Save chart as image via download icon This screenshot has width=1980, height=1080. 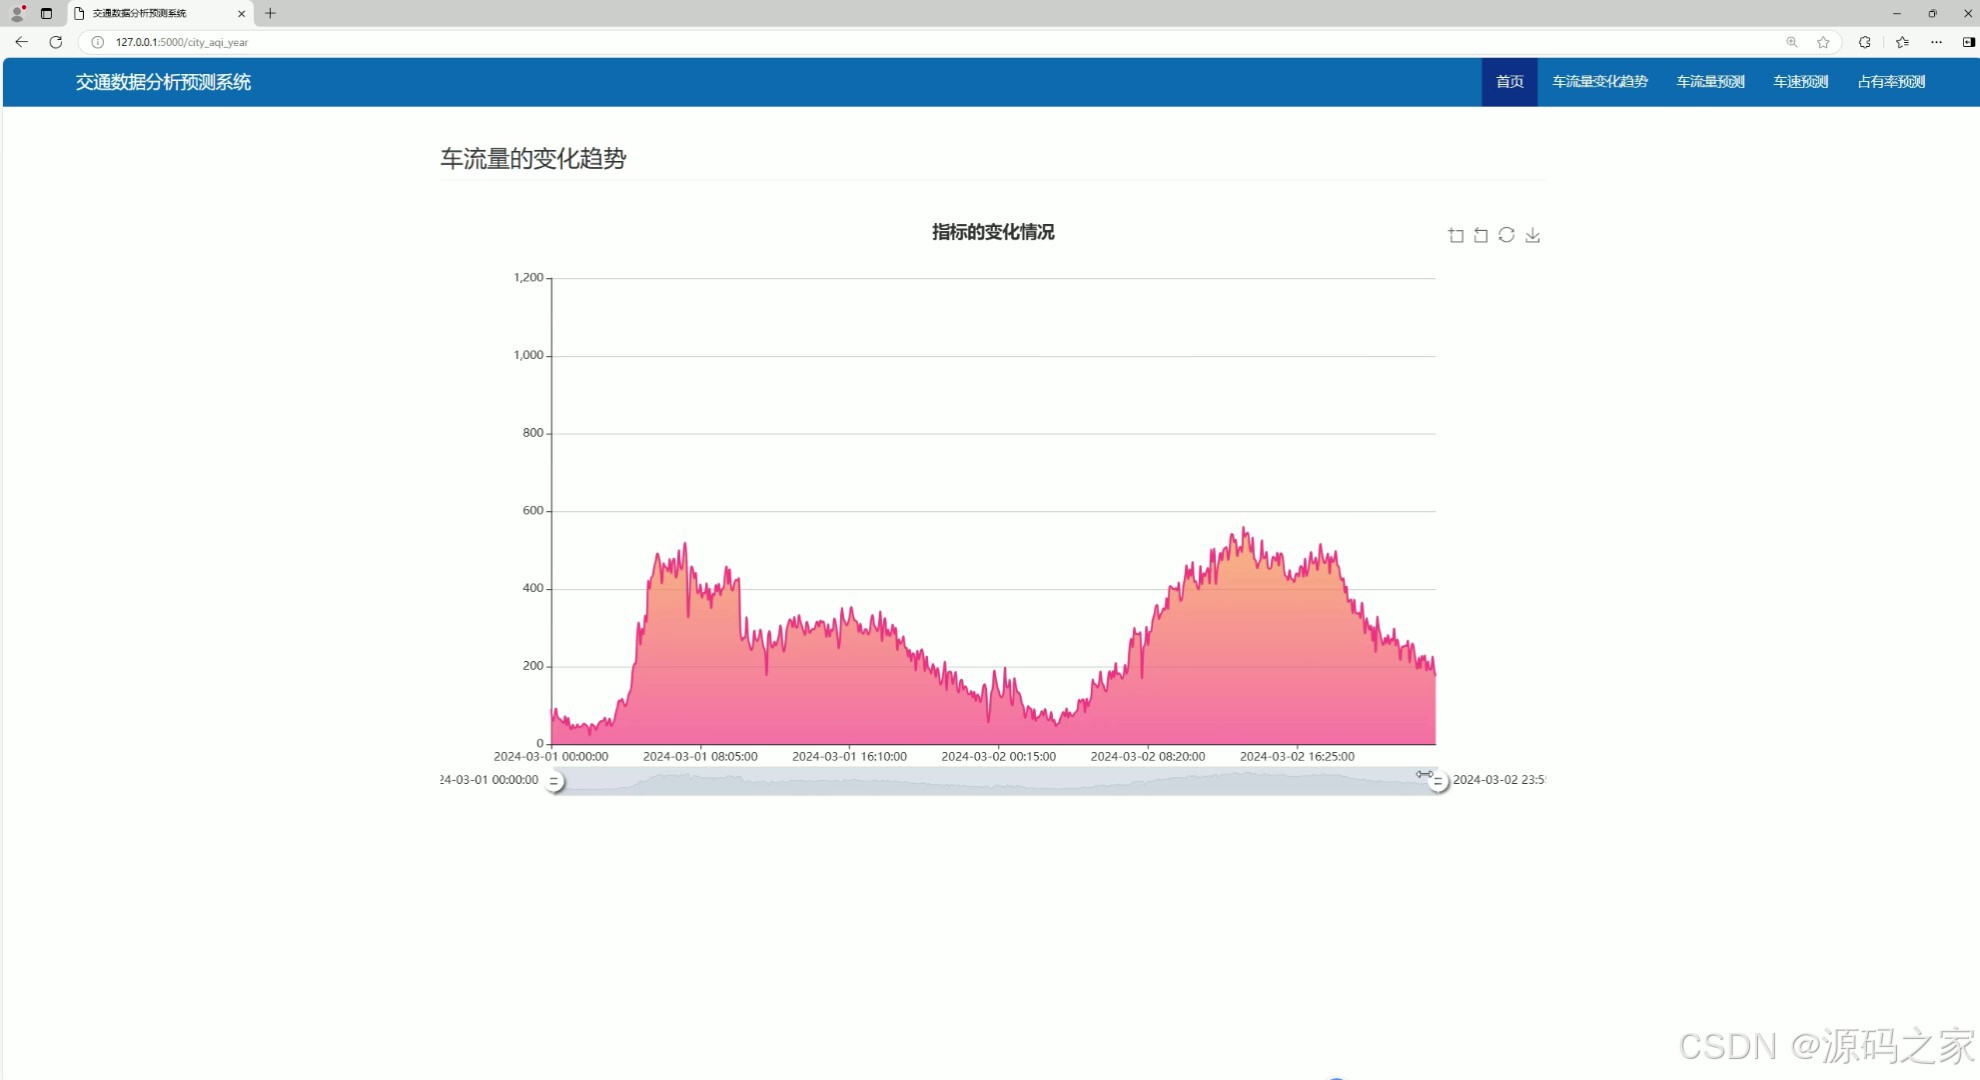(x=1532, y=235)
